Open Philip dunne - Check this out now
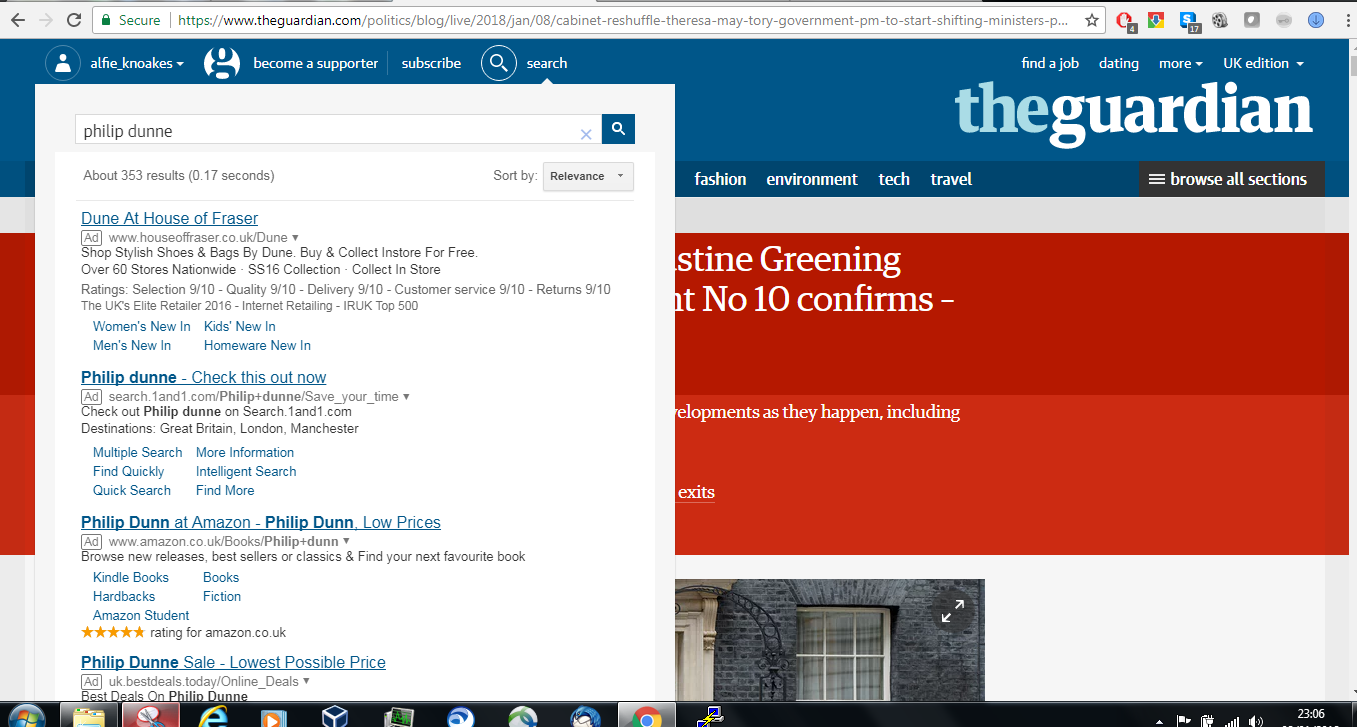 click(203, 377)
